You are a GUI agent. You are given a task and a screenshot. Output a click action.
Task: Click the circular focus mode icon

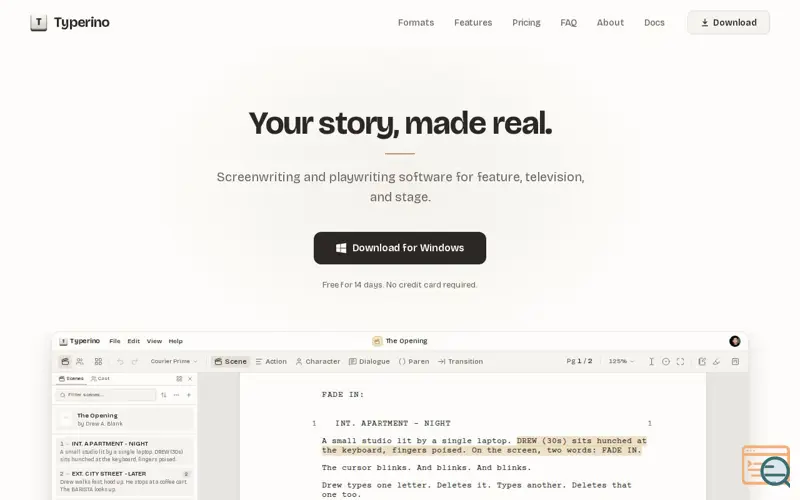(666, 361)
